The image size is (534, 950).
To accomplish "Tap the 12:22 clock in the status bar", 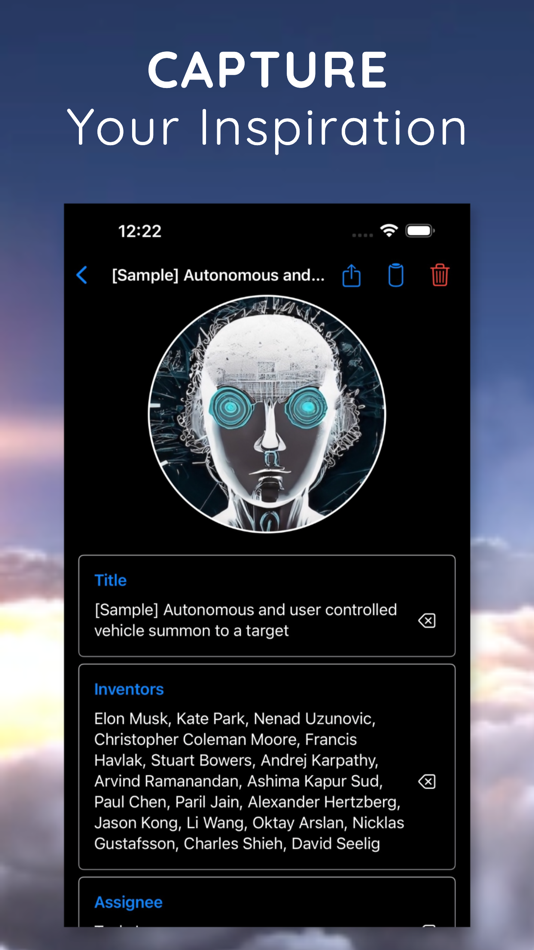I will coord(140,231).
